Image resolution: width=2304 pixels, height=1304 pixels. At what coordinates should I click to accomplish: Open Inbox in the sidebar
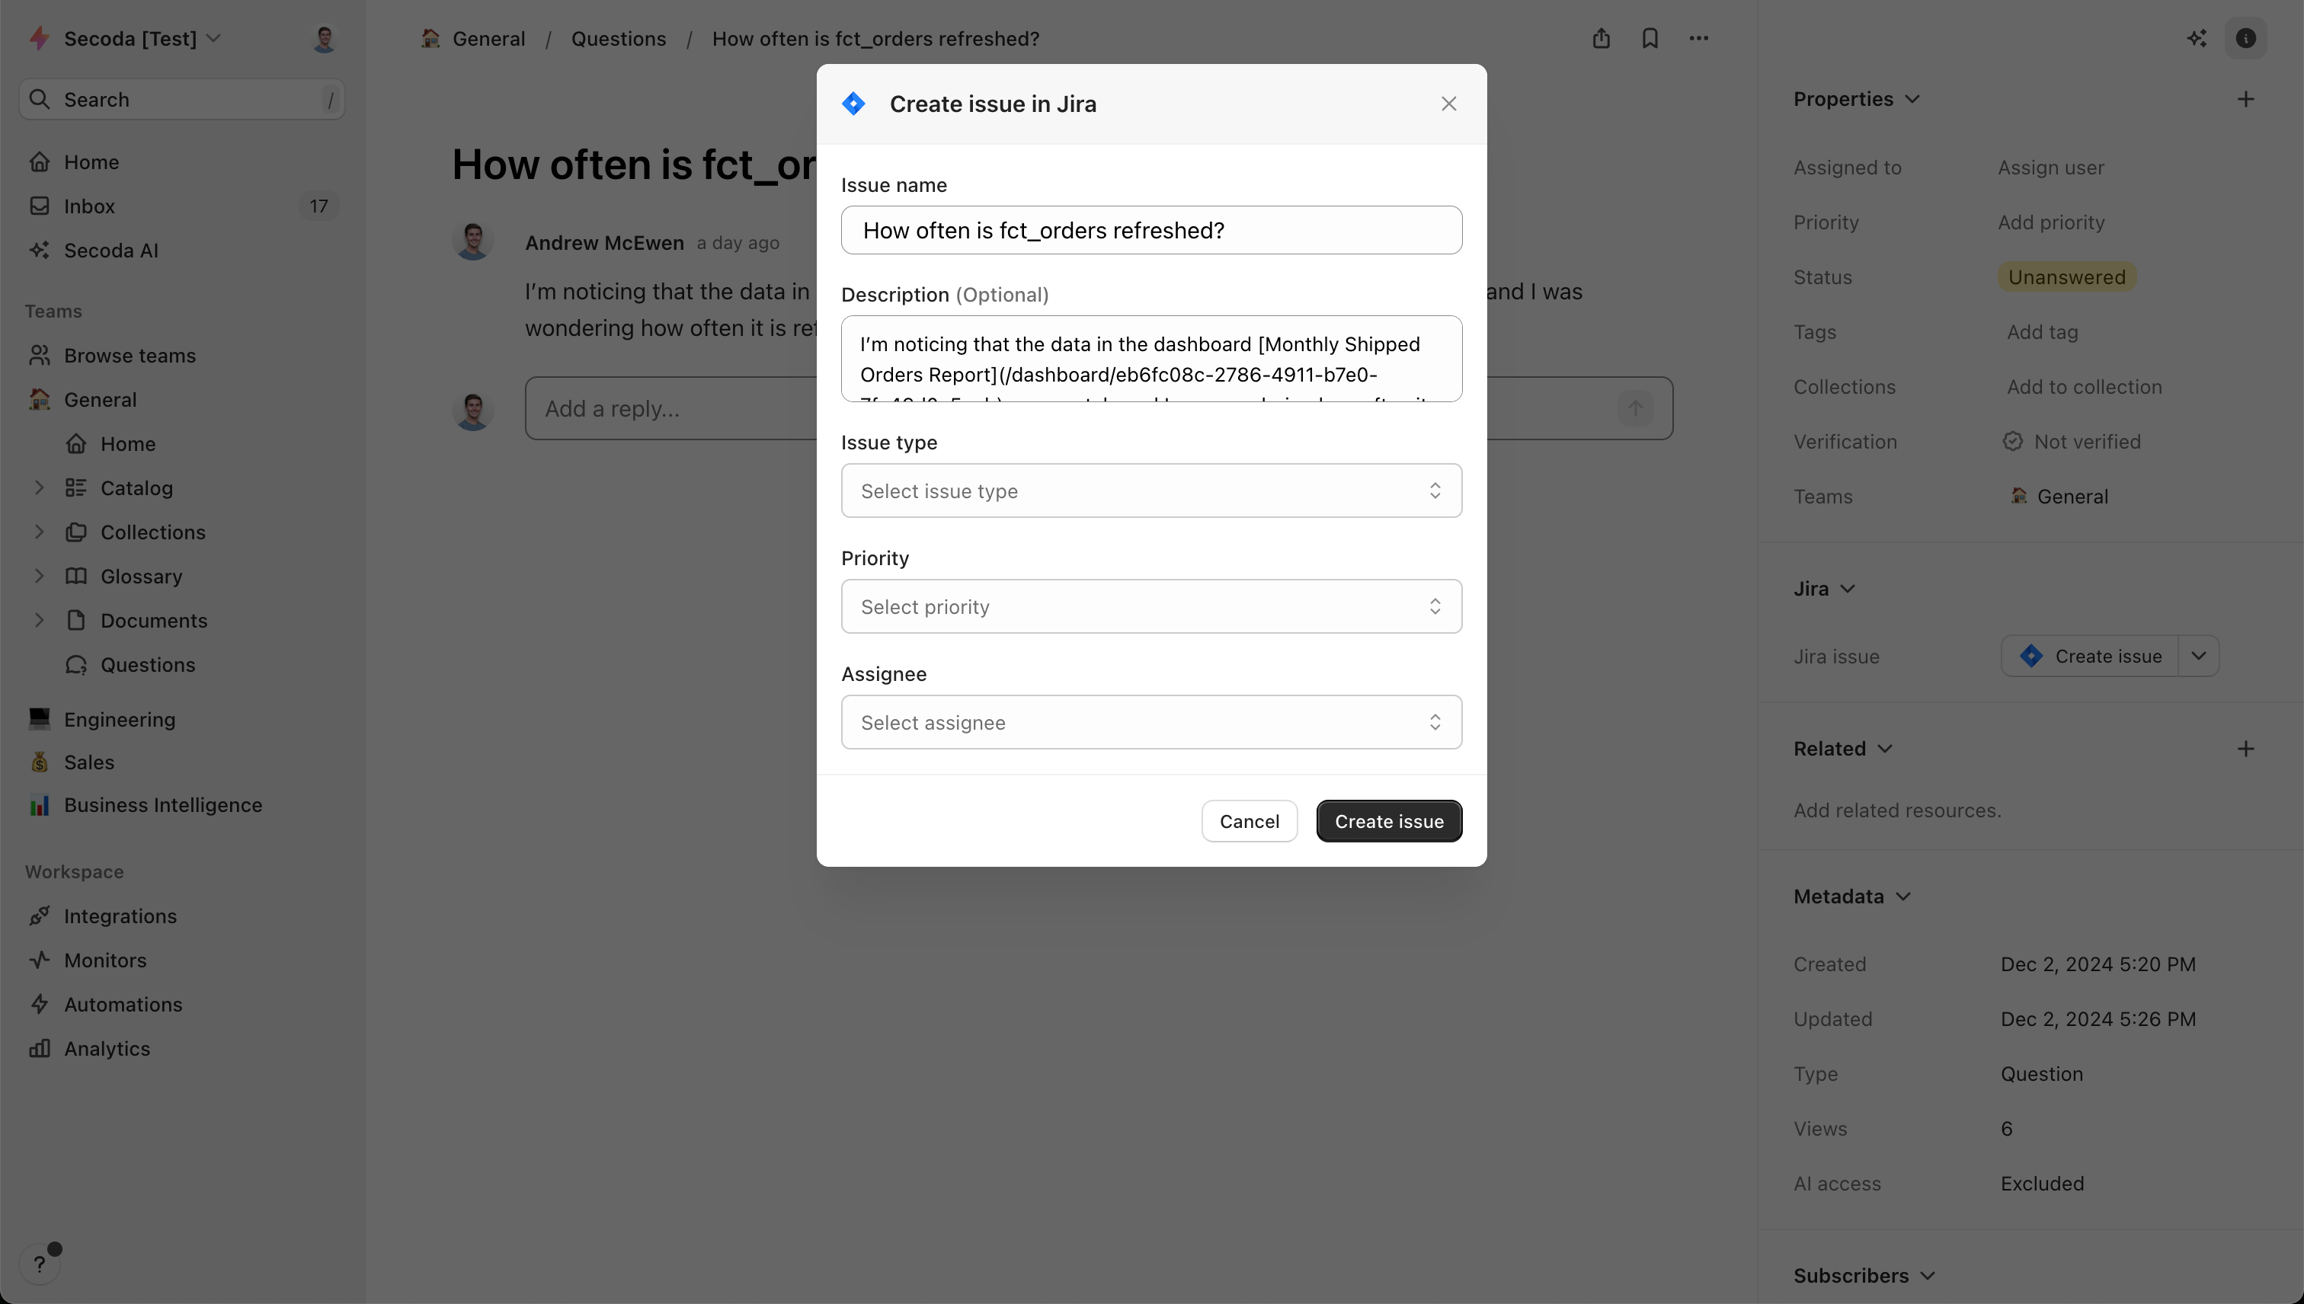tap(90, 206)
